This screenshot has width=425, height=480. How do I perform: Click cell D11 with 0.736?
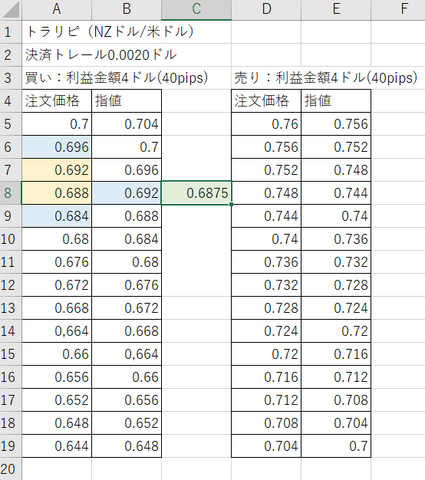pyautogui.click(x=266, y=262)
